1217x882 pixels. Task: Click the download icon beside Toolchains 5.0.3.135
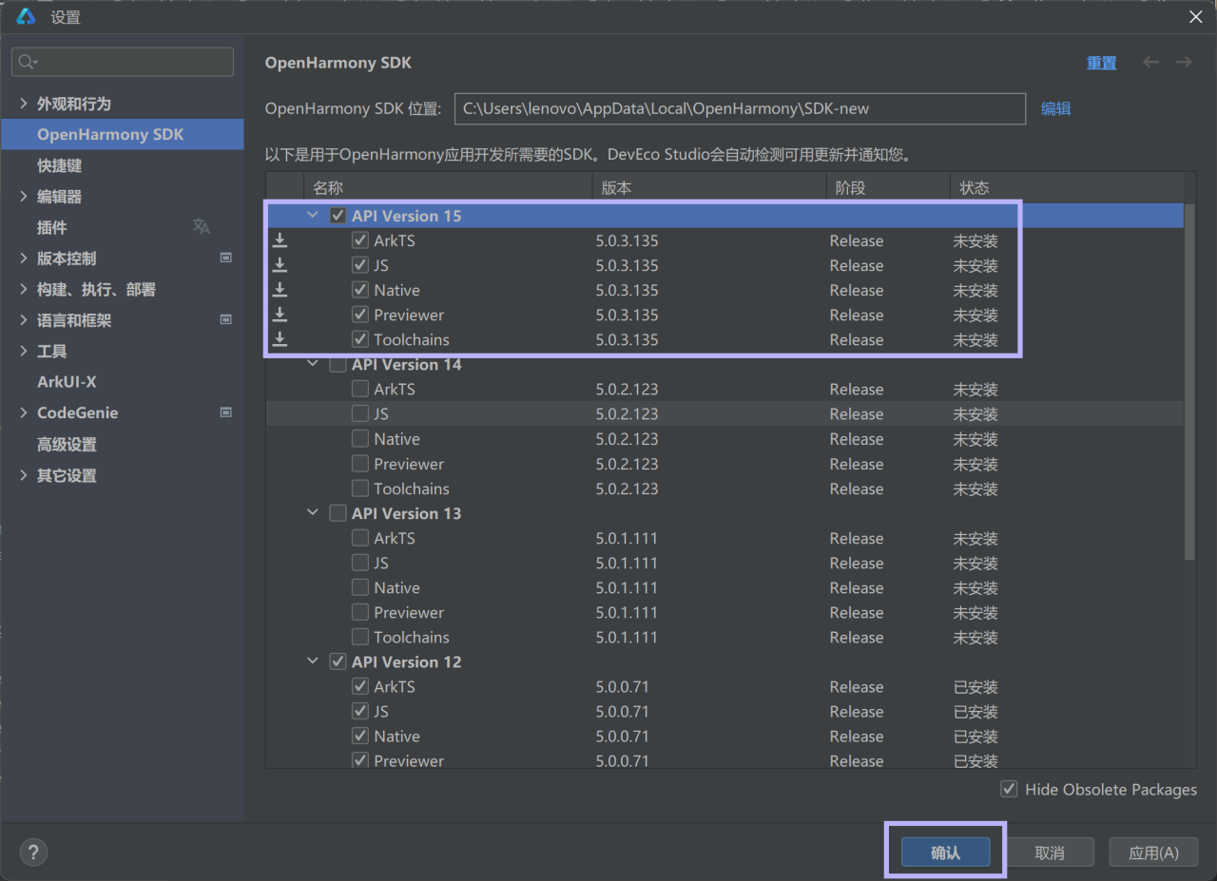pyautogui.click(x=280, y=339)
